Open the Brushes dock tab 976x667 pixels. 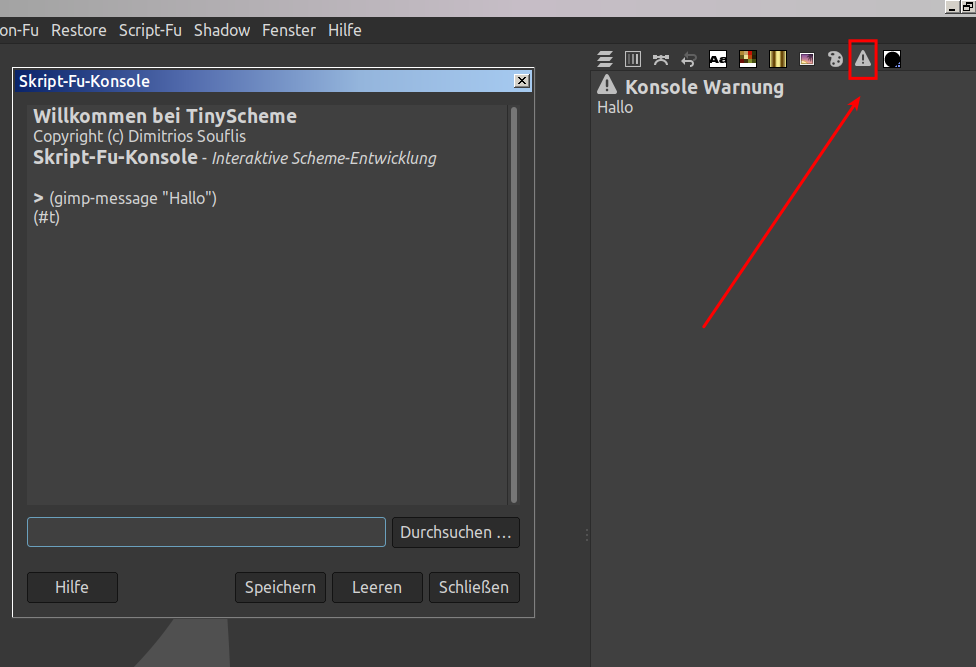892,59
